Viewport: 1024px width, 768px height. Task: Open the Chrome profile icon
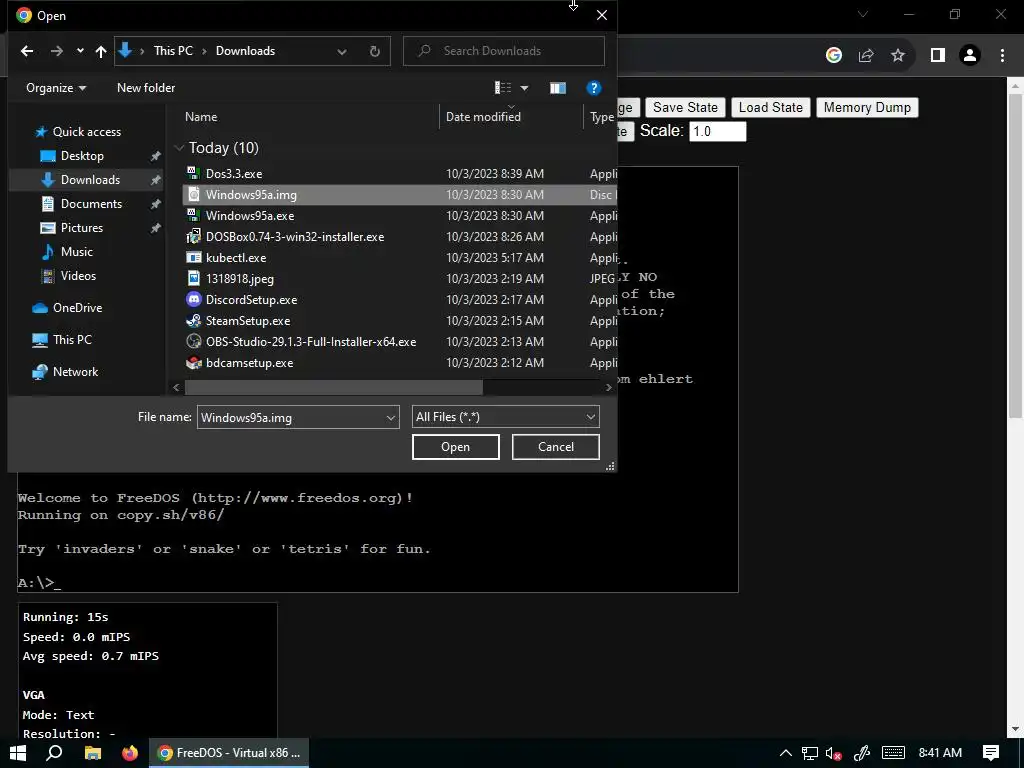click(x=970, y=56)
